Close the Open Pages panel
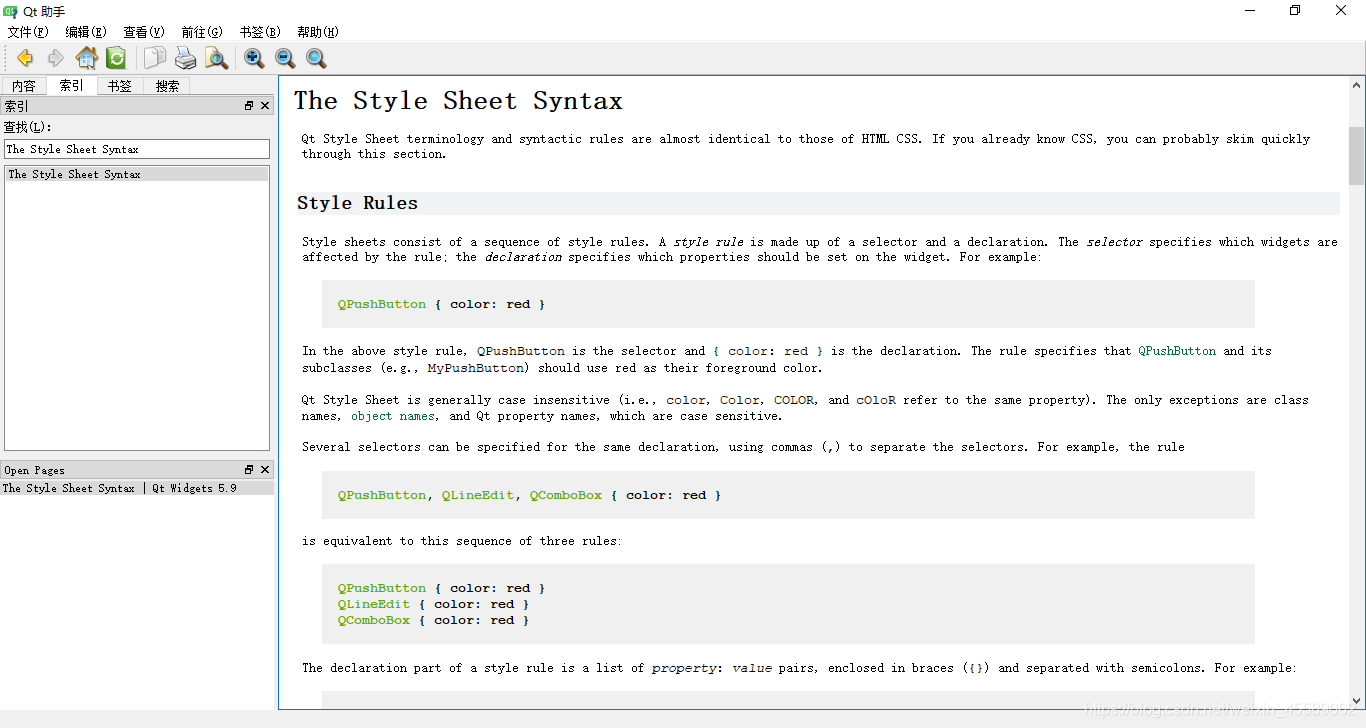1366x728 pixels. point(264,469)
